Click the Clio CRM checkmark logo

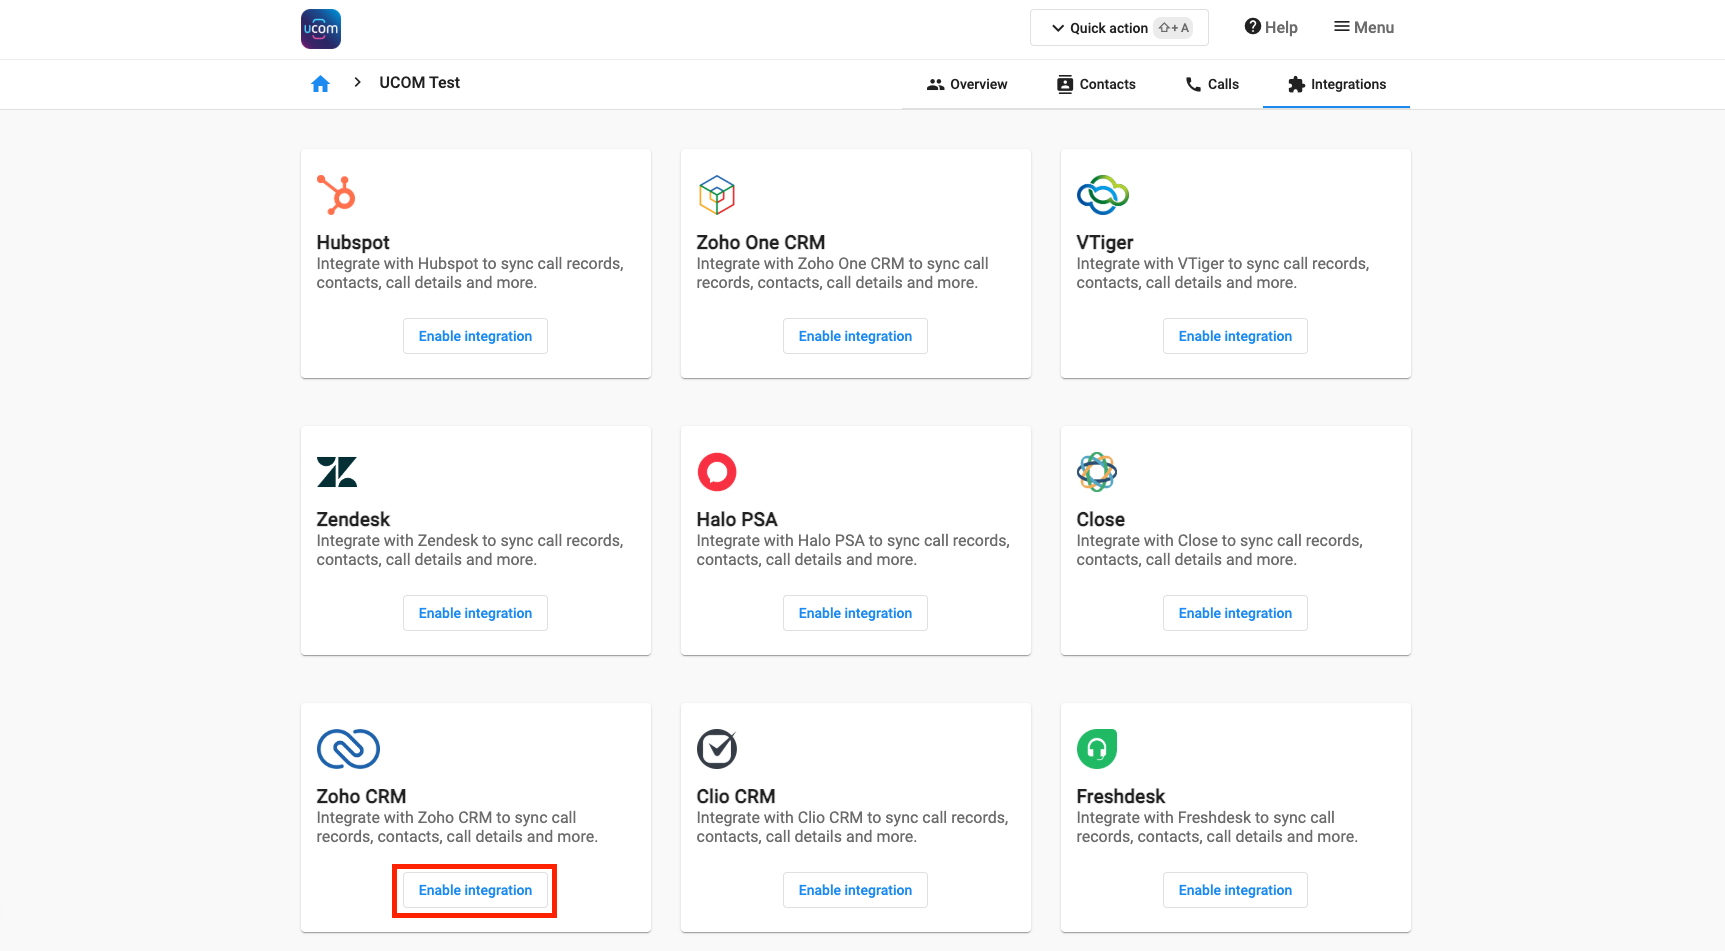[x=716, y=749]
